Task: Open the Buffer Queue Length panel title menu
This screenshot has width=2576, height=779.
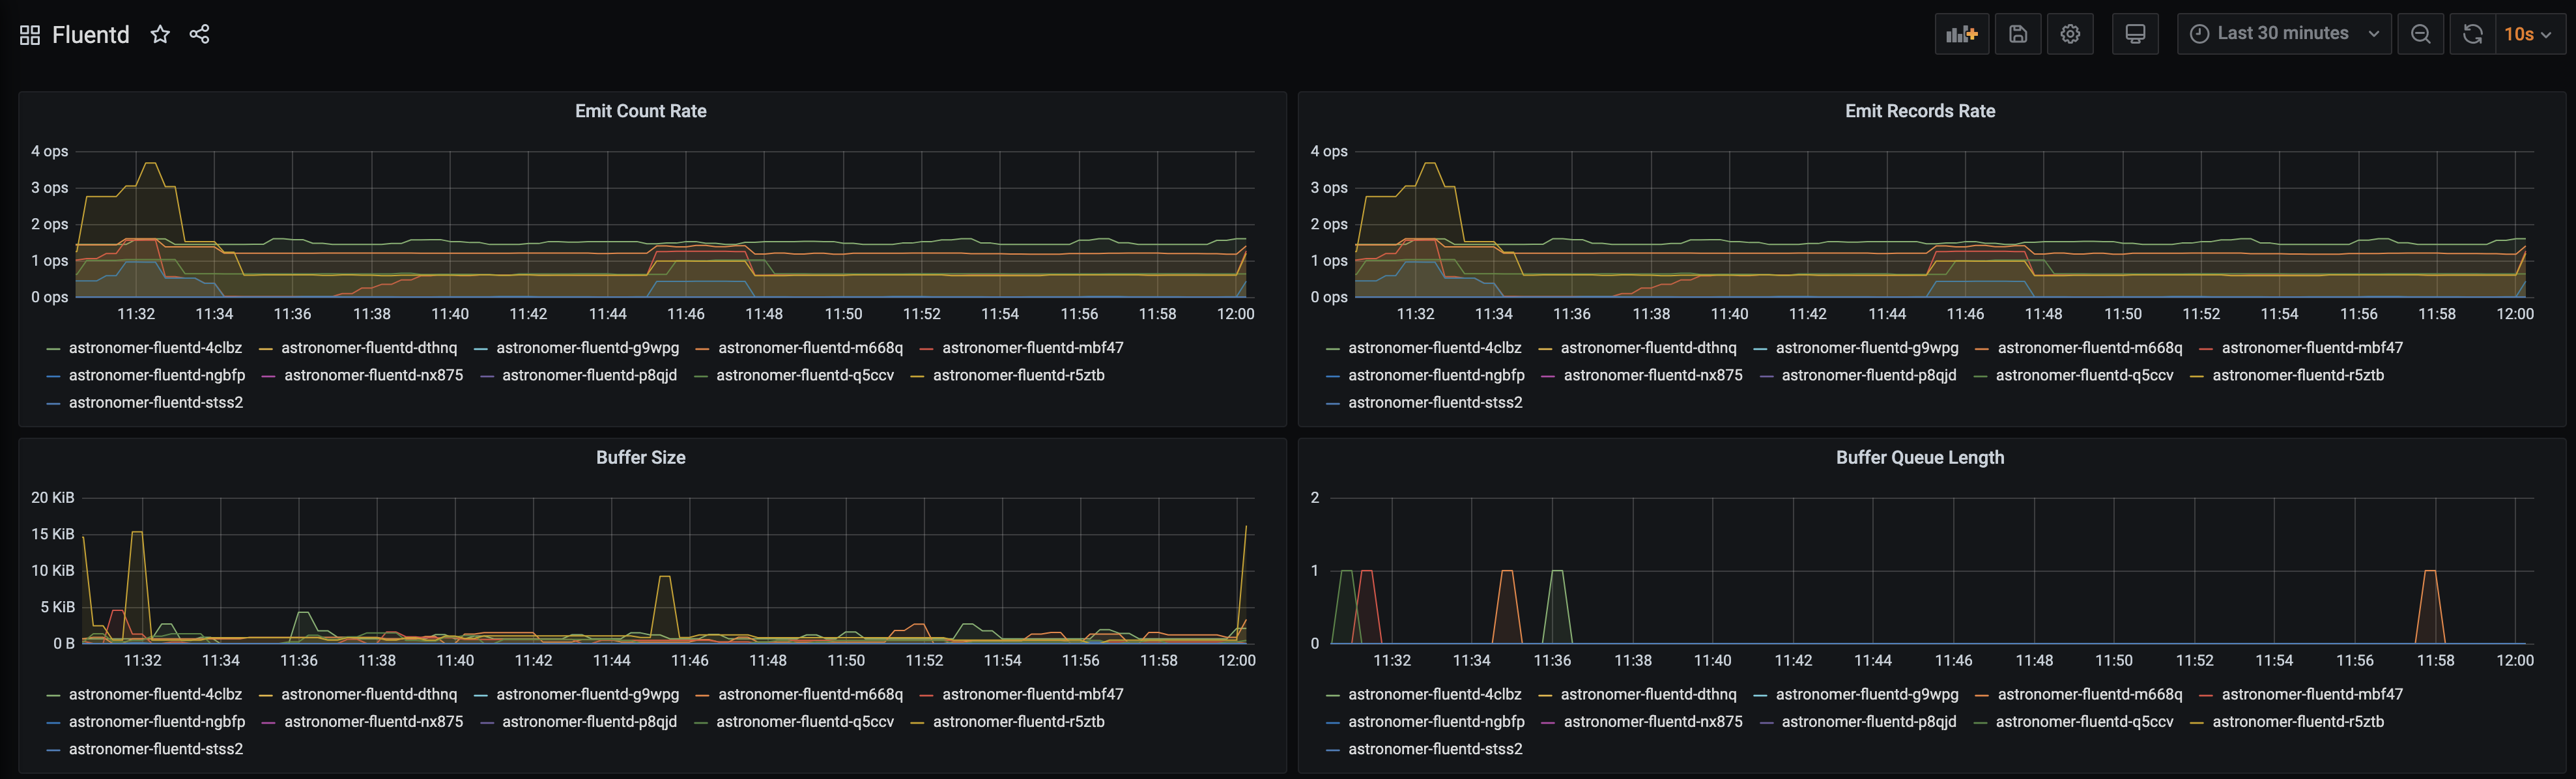Action: coord(1920,457)
